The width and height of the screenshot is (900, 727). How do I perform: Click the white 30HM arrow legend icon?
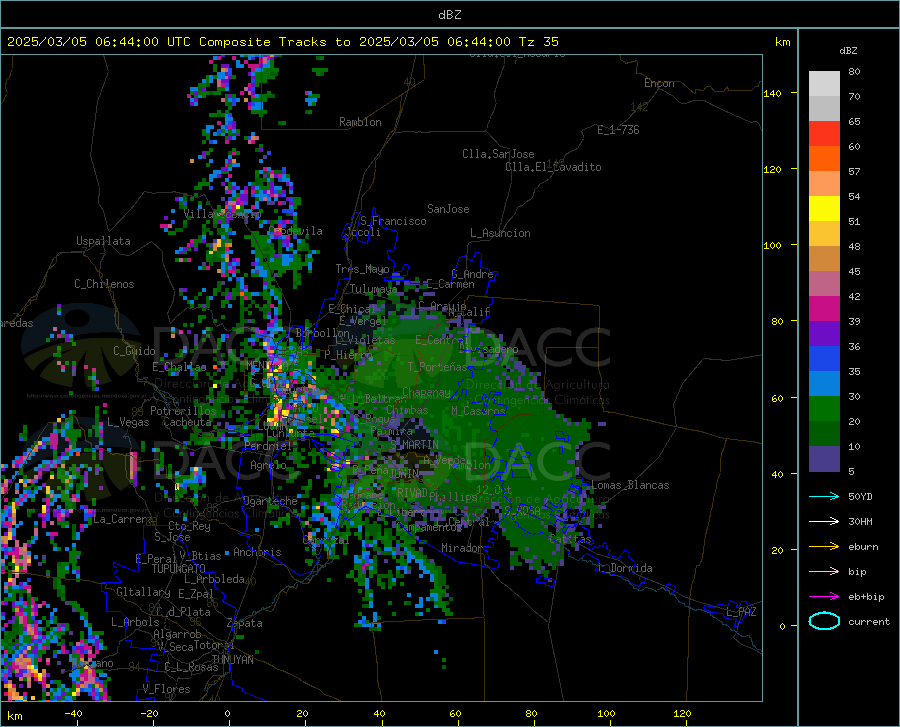click(x=824, y=521)
